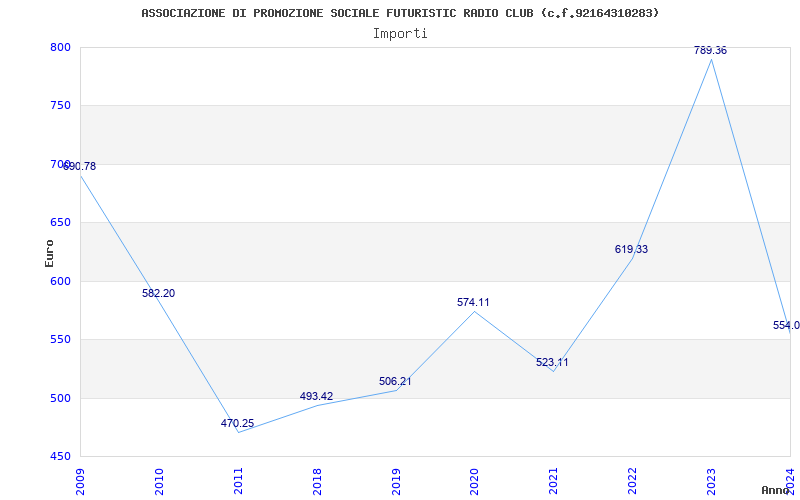This screenshot has width=800, height=500.
Task: Select the 600 y-axis tick label
Action: (60, 281)
